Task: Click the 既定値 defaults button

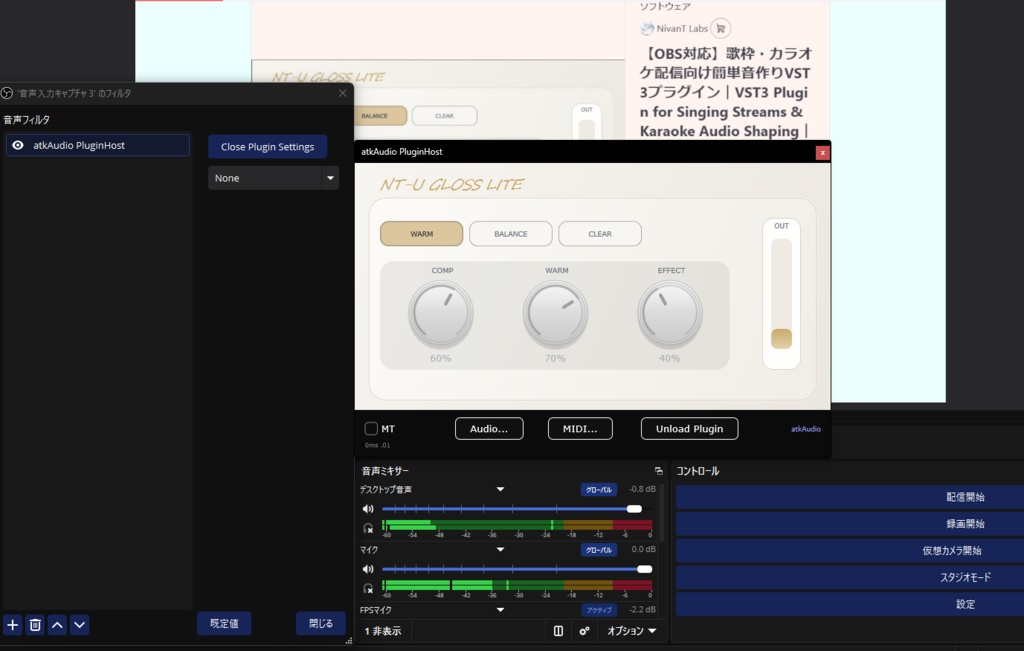Action: coord(224,624)
